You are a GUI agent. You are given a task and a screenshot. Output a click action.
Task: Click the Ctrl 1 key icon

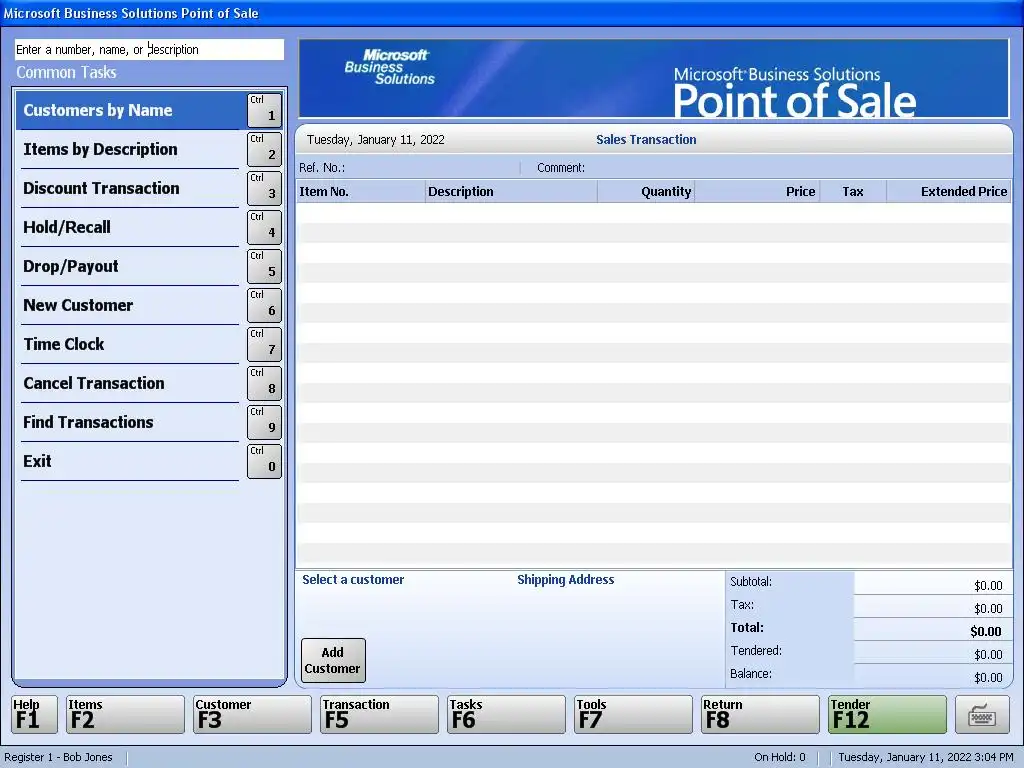pyautogui.click(x=264, y=110)
